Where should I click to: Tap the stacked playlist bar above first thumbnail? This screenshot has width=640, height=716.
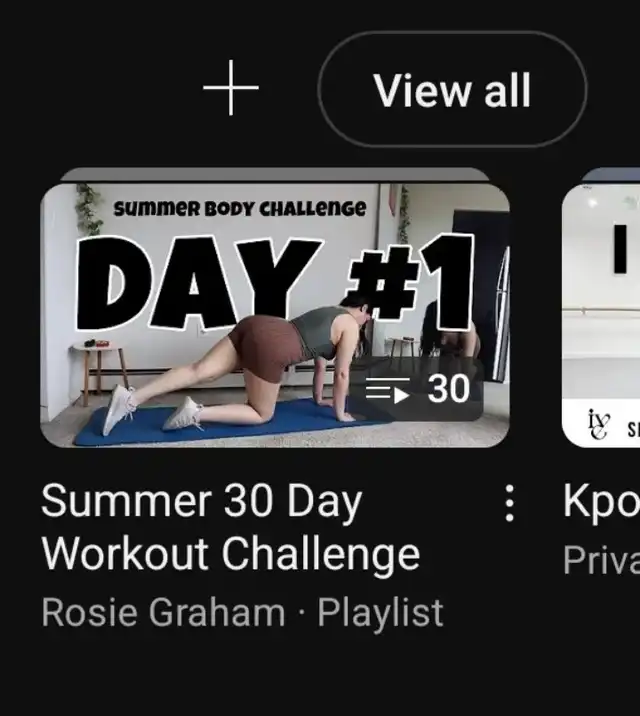[x=275, y=174]
